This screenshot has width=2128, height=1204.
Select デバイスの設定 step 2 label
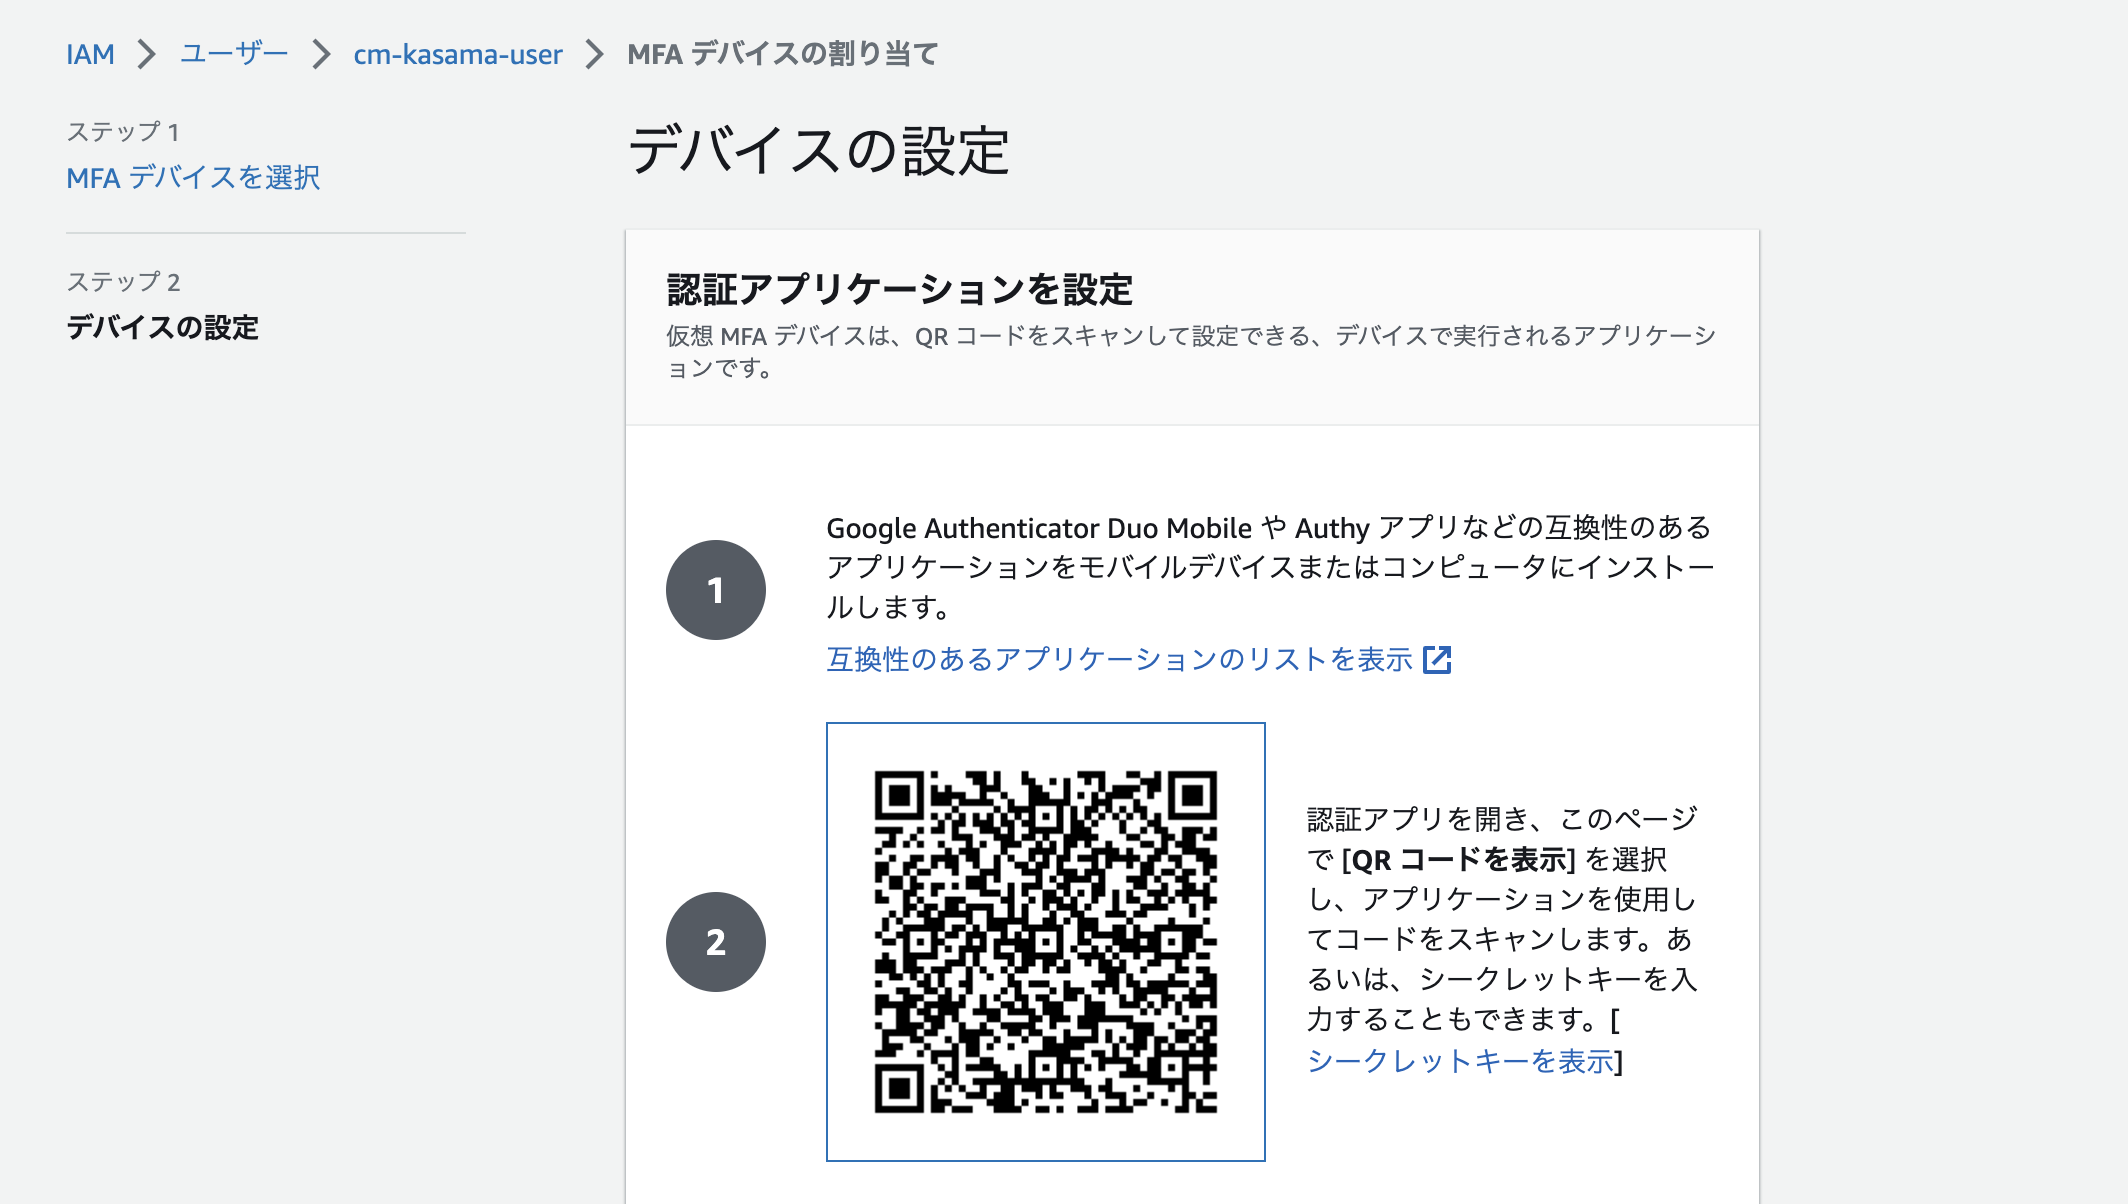[163, 327]
